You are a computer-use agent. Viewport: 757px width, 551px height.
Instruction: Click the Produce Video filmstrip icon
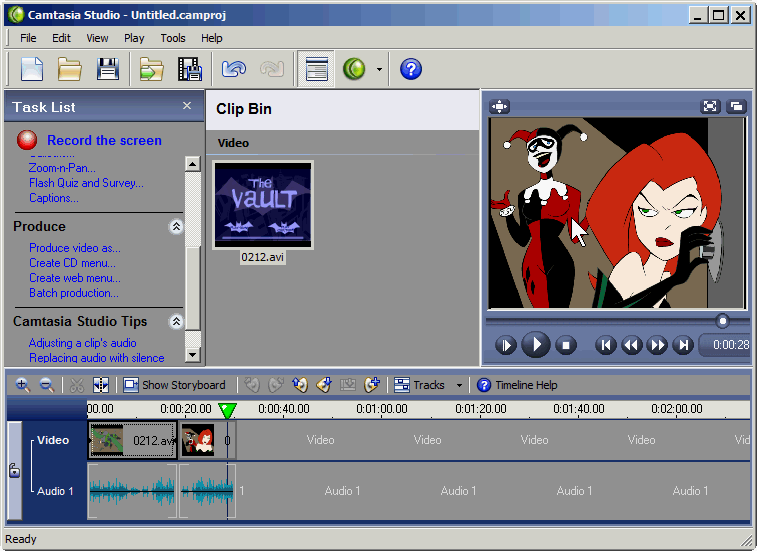(190, 69)
